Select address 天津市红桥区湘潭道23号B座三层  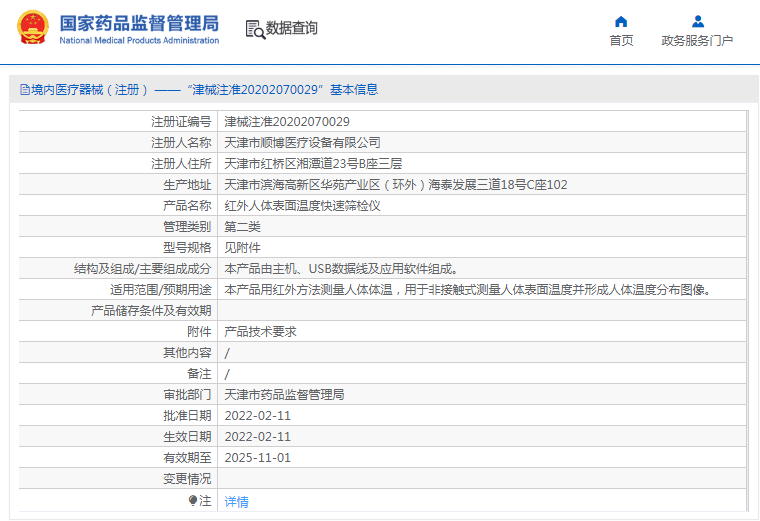pyautogui.click(x=313, y=164)
